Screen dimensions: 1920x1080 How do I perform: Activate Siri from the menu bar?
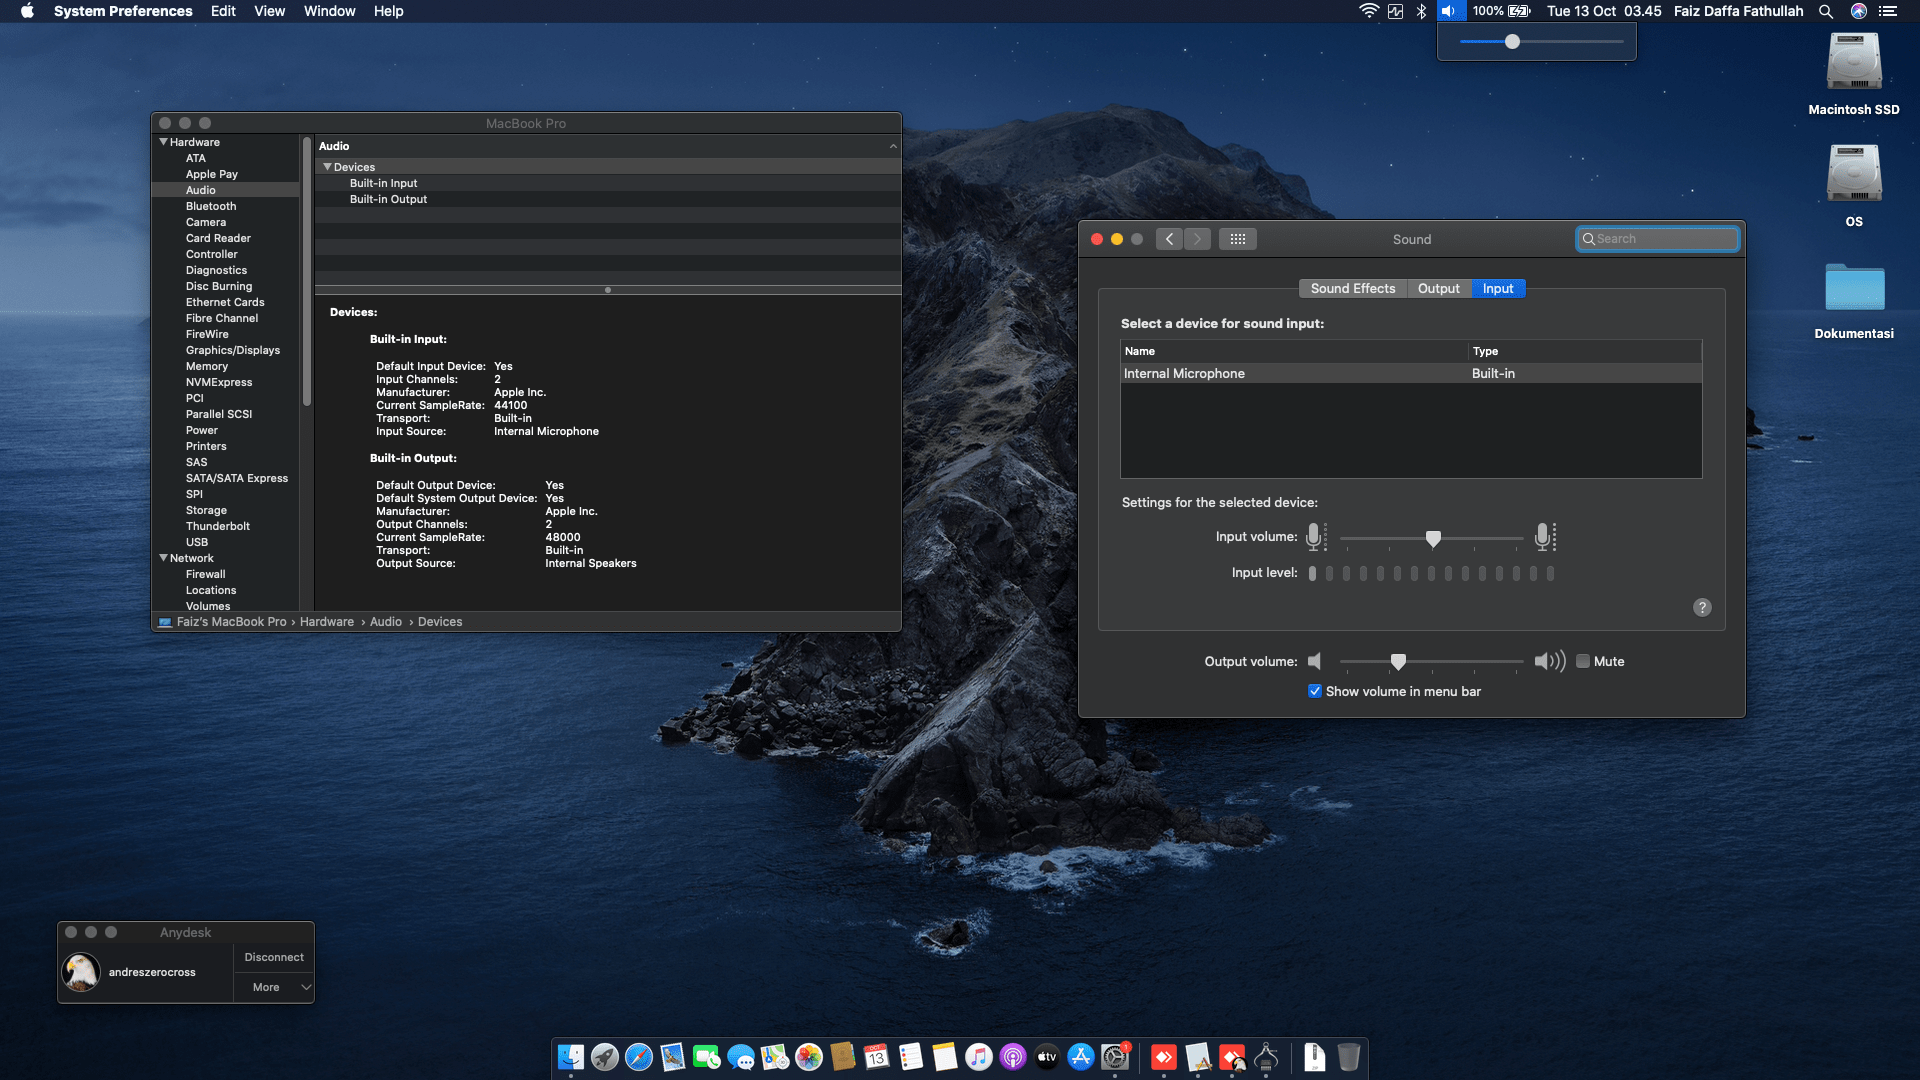pyautogui.click(x=1859, y=11)
